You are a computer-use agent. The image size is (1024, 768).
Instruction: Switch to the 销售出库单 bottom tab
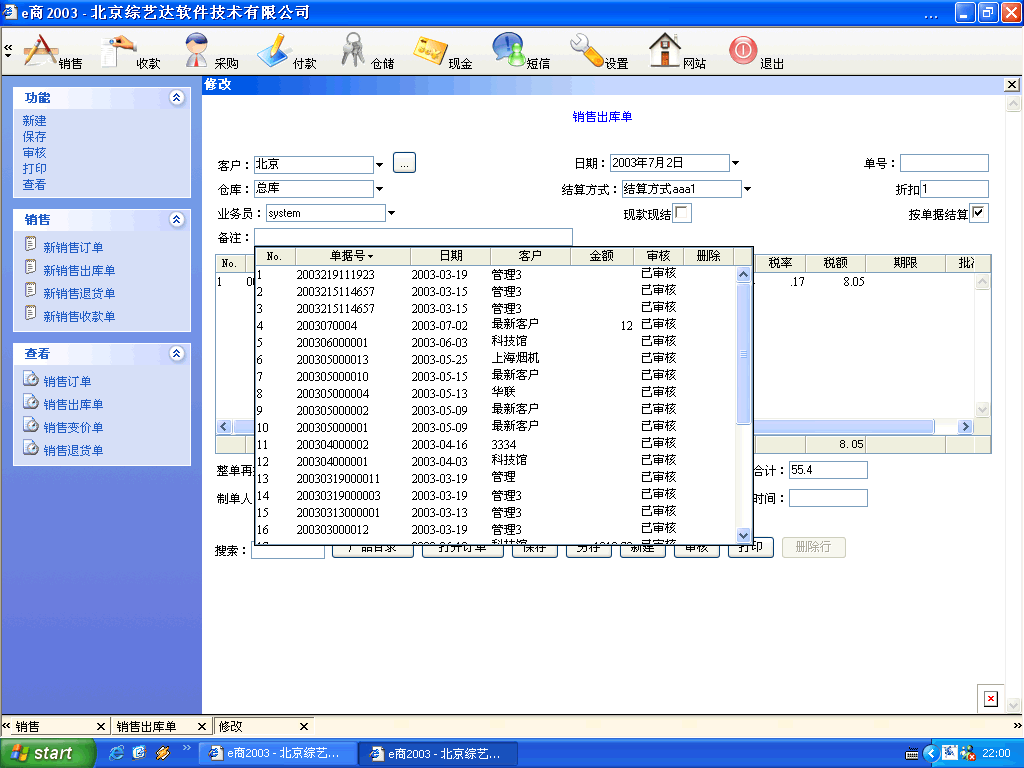[146, 727]
